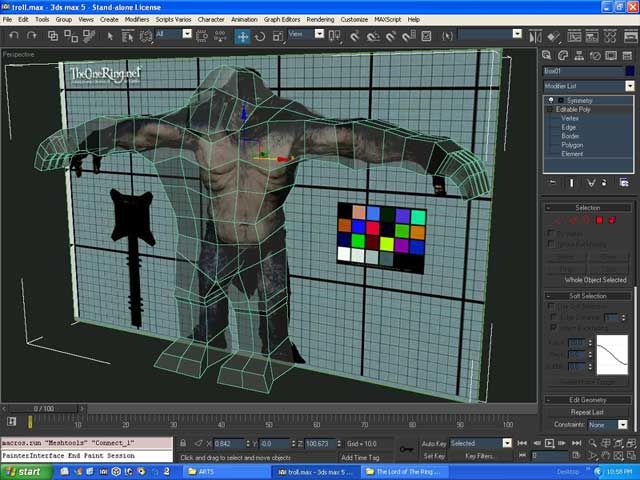Open the selection filter All dropdown
This screenshot has width=640, height=480.
coord(187,34)
